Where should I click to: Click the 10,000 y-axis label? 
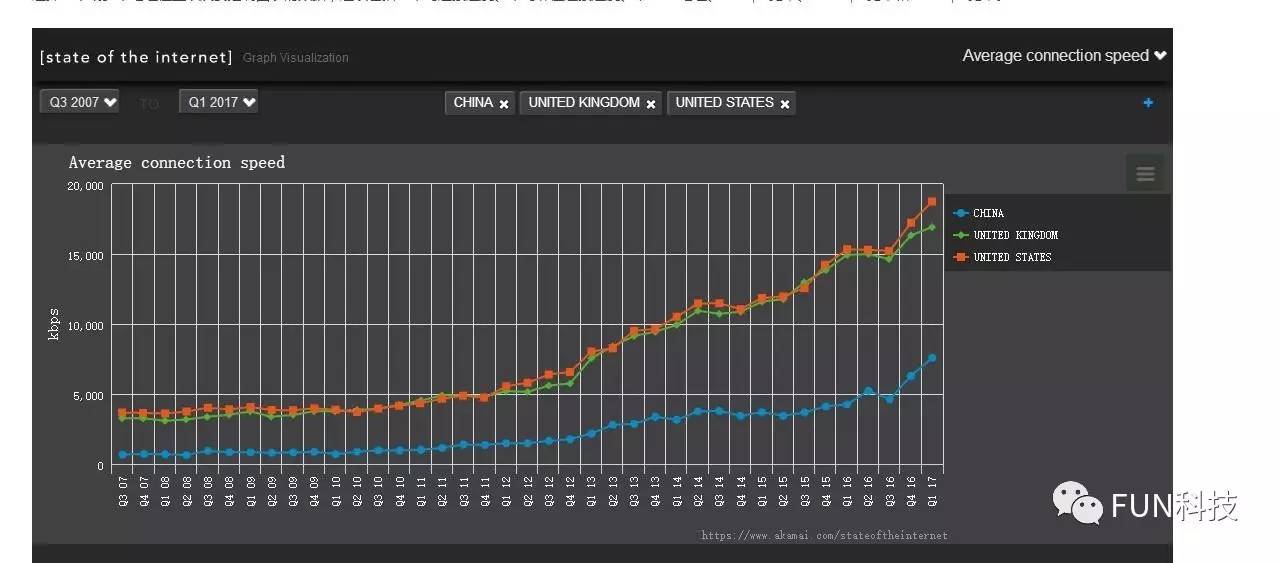pyautogui.click(x=85, y=326)
